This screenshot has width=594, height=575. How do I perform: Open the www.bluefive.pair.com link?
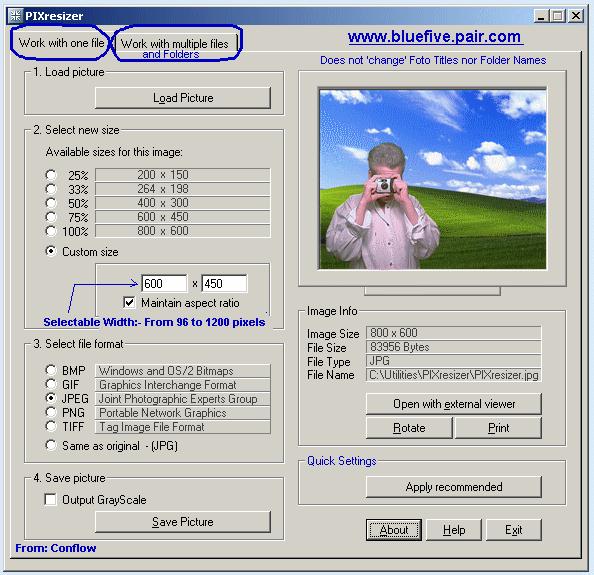pos(435,37)
